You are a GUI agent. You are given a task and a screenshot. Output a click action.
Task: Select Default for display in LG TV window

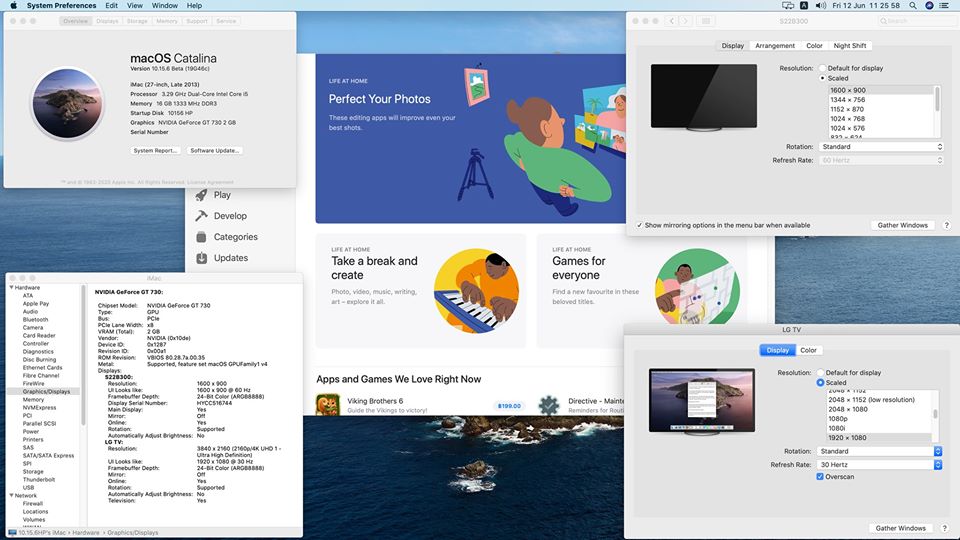820,372
